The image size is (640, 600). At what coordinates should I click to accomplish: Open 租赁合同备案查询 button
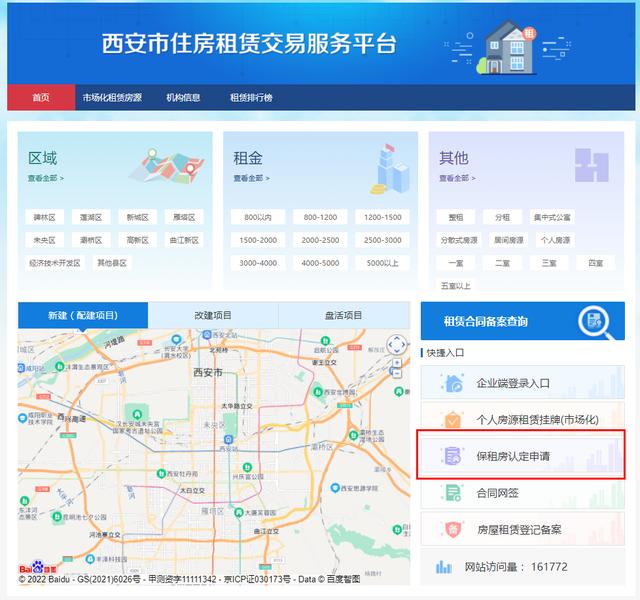click(522, 321)
